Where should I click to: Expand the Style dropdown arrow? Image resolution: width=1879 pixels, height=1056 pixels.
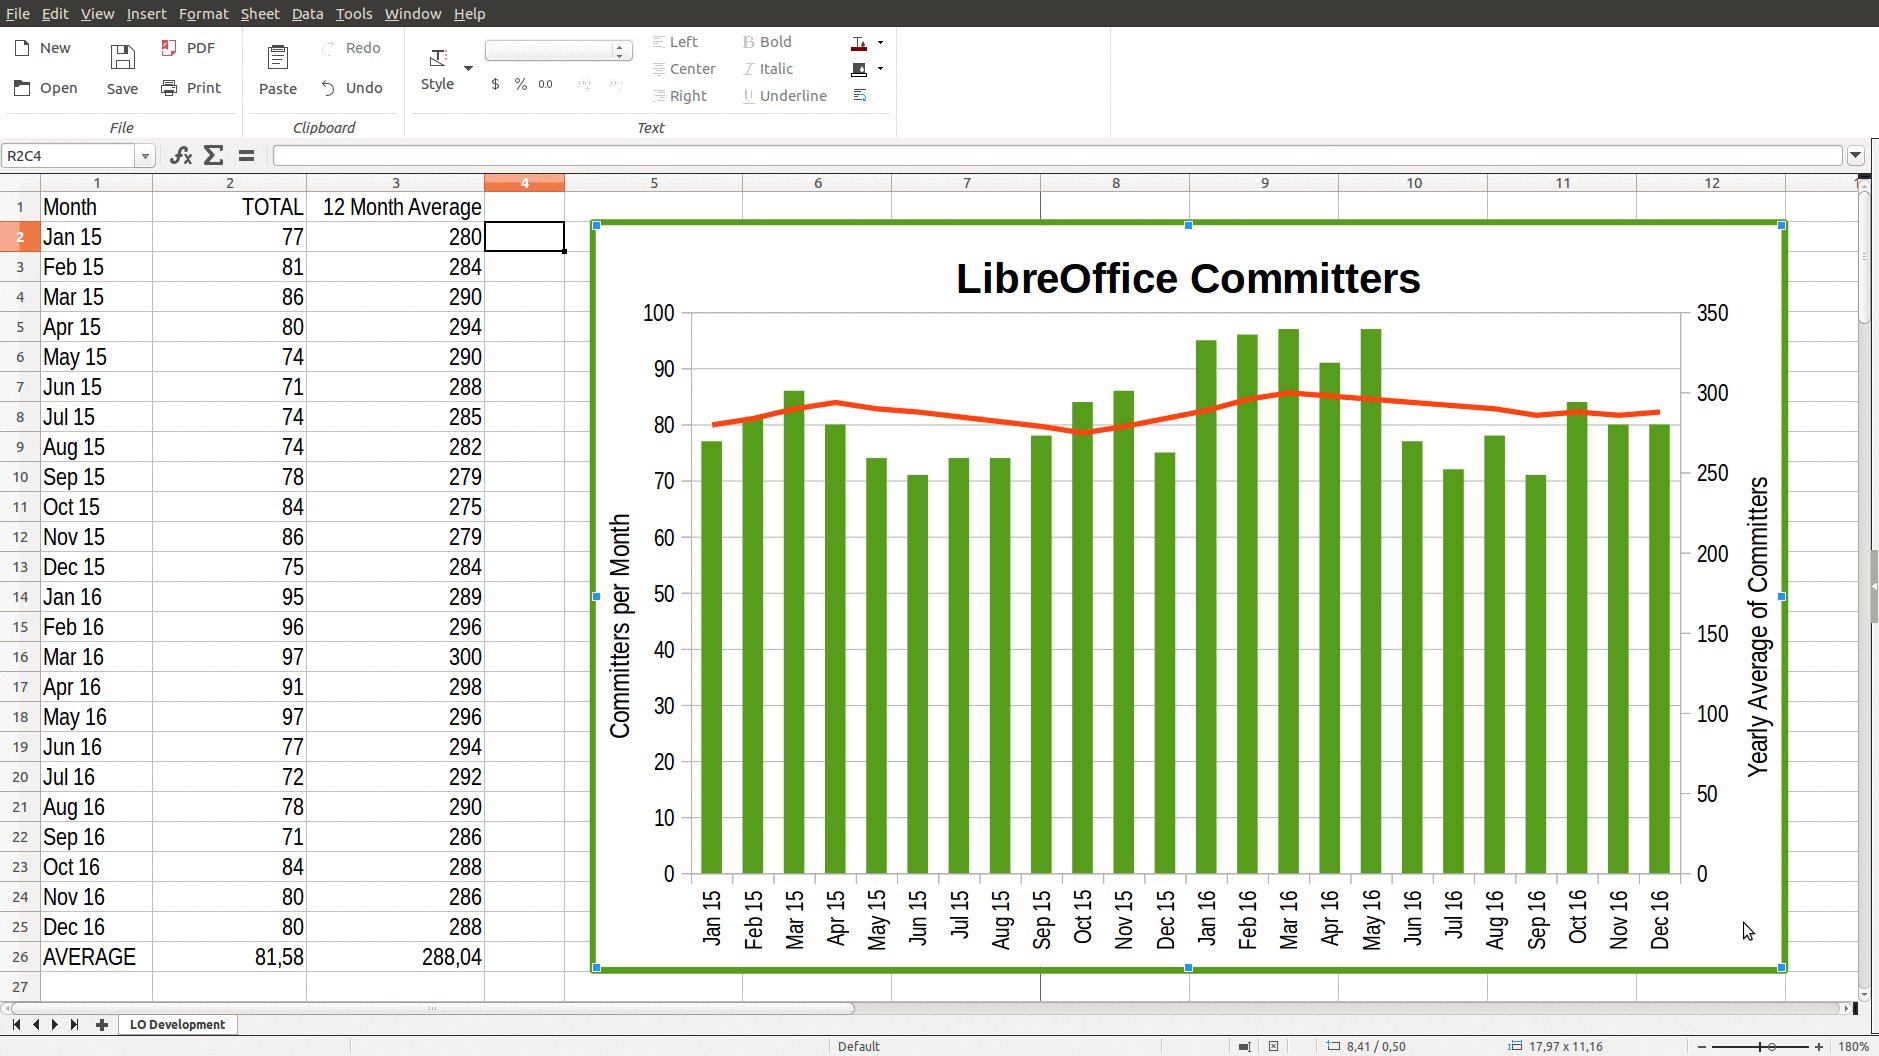(468, 68)
